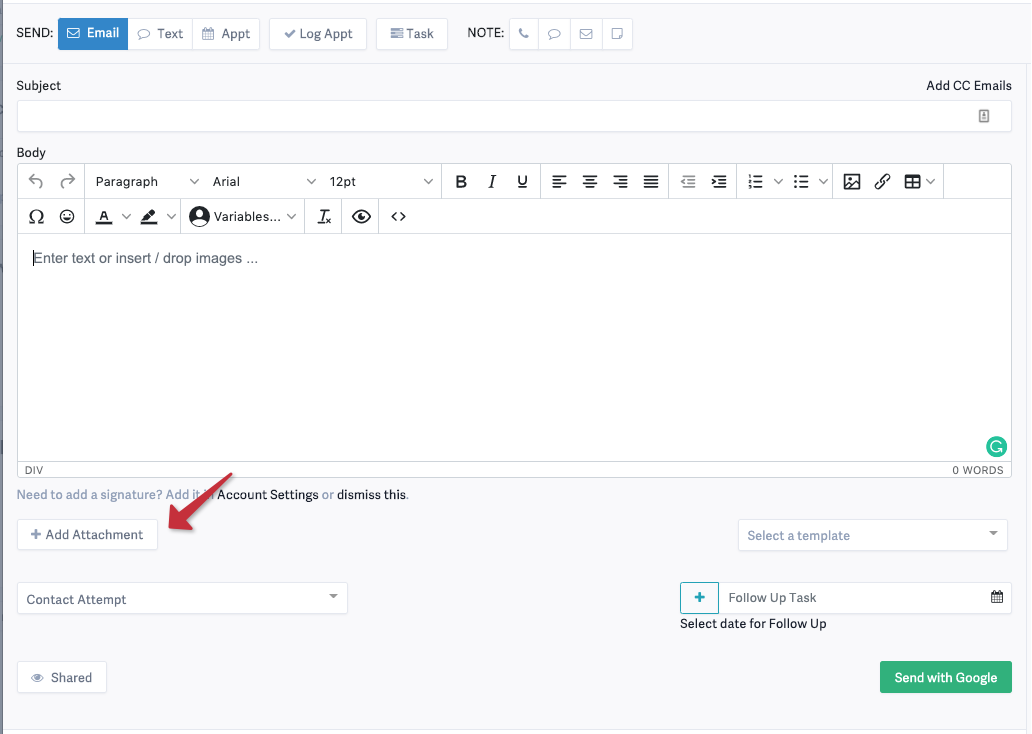This screenshot has width=1032, height=734.
Task: Select the Task send option
Action: click(x=411, y=33)
